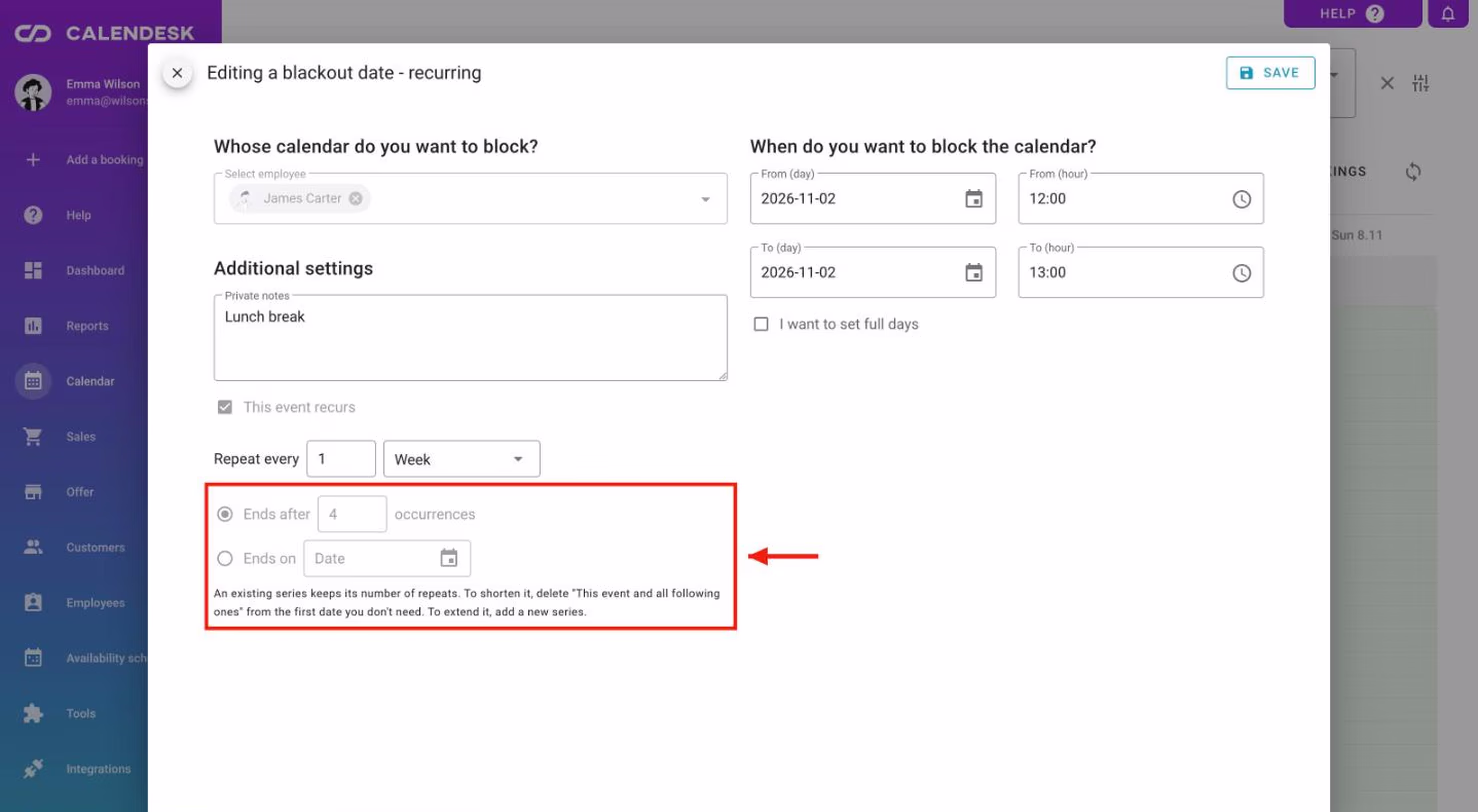
Task: Select the Ends after occurrences radio
Action: (x=225, y=514)
